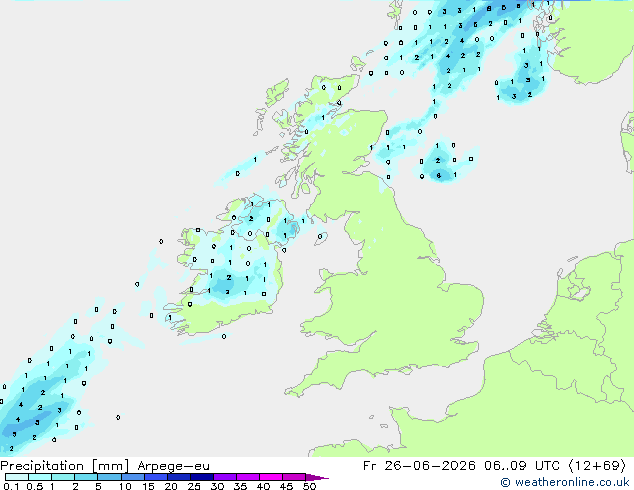Click legend swatch between 0.1 and 0.5

pos(17,477)
